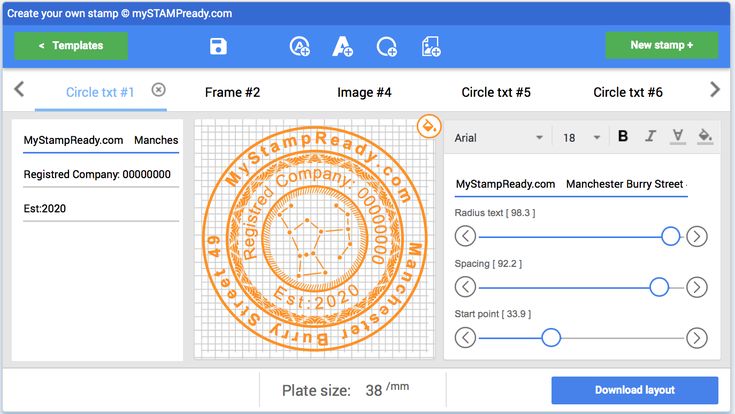Click the save floppy disk icon
Image resolution: width=735 pixels, height=414 pixels.
pyautogui.click(x=218, y=46)
